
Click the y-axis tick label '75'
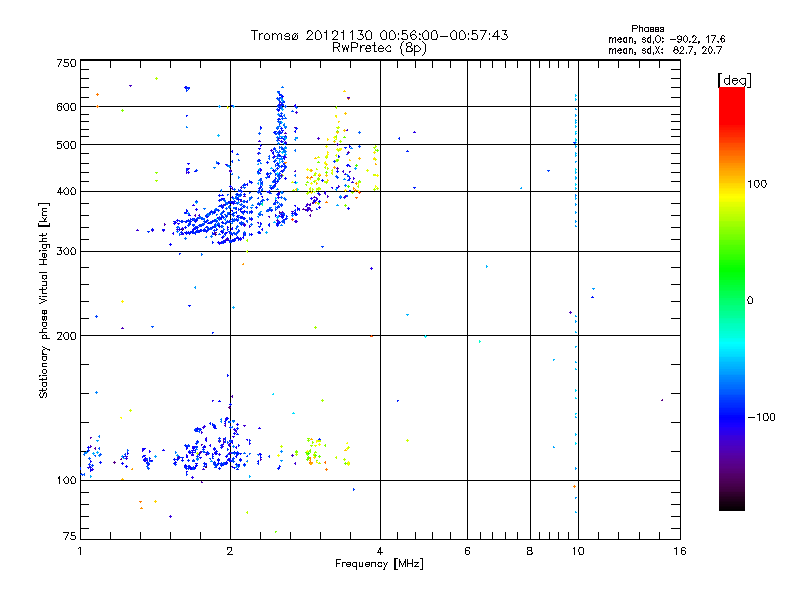pos(70,536)
